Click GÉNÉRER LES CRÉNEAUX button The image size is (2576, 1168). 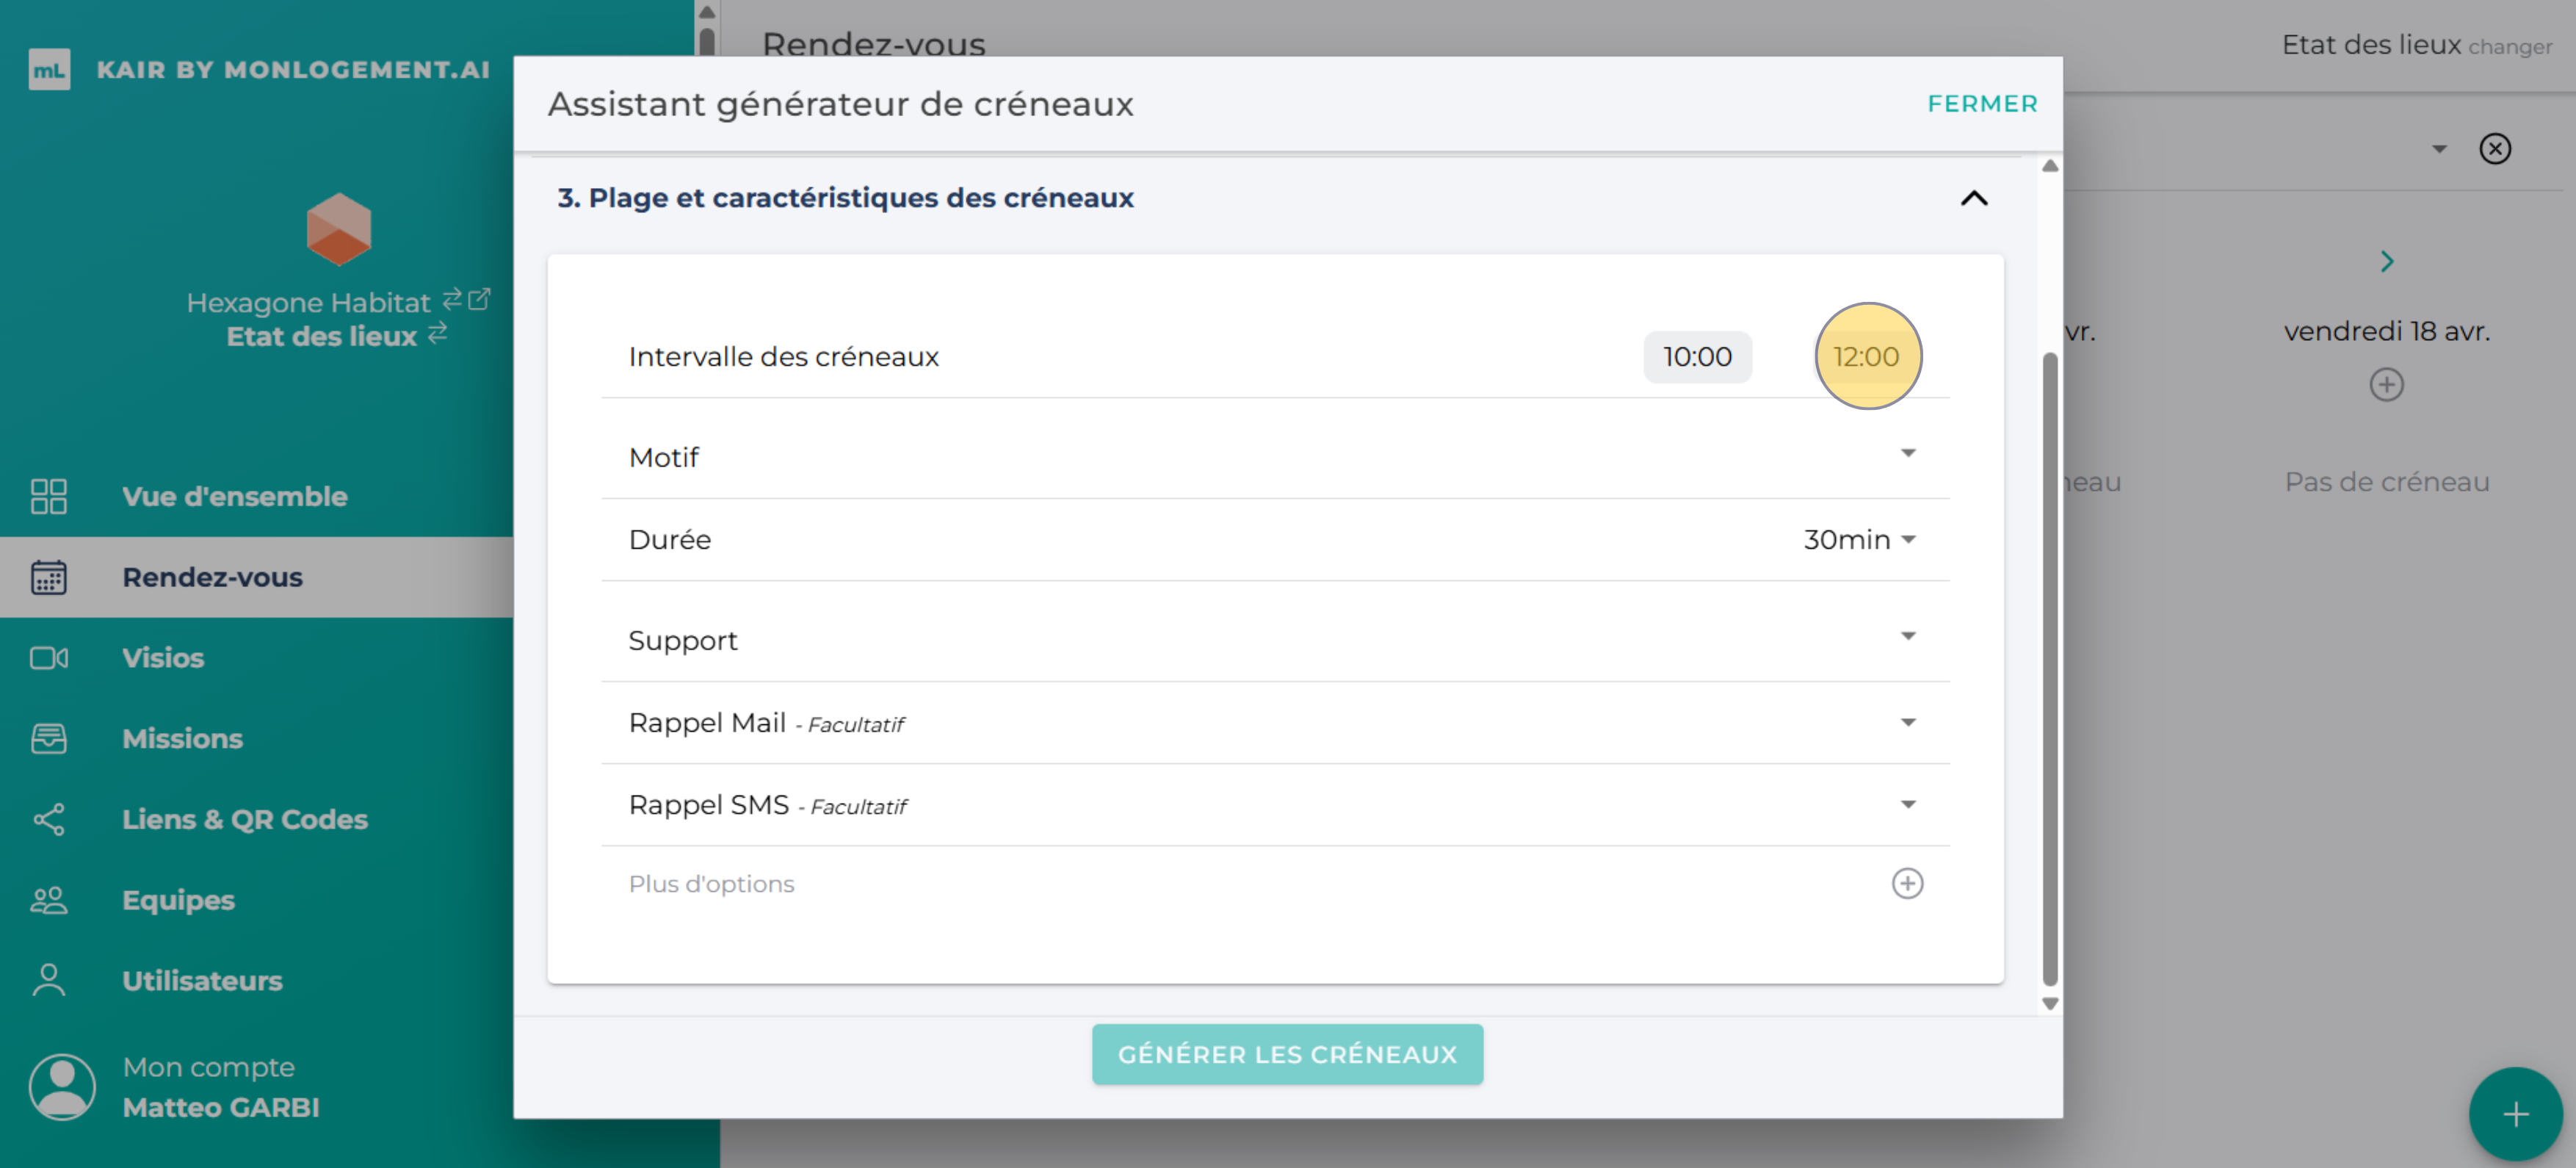click(1287, 1054)
